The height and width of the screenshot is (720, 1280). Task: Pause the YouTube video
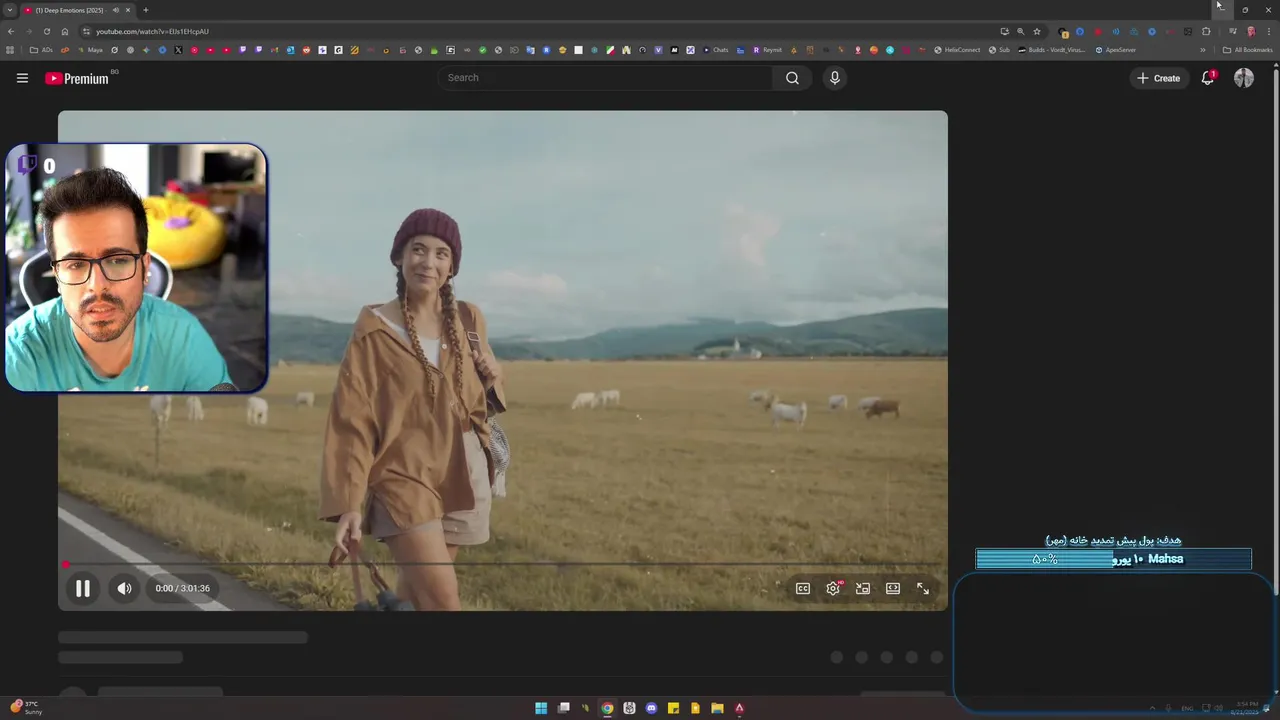pos(83,589)
